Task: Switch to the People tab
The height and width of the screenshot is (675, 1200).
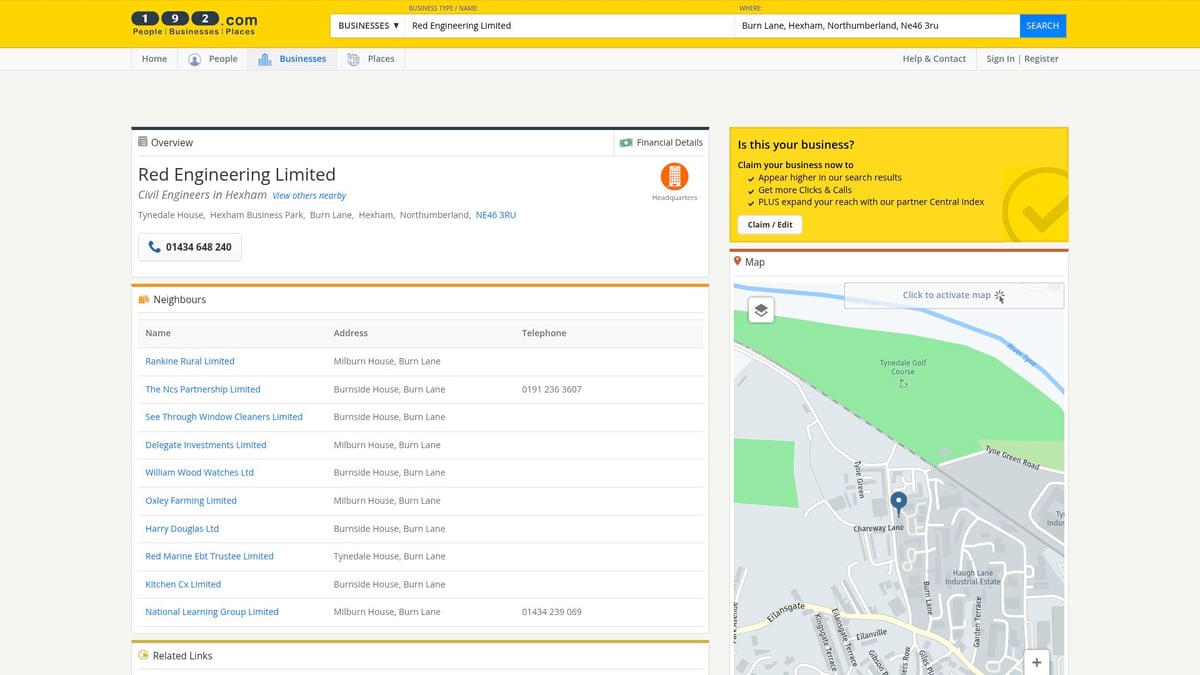Action: tap(213, 59)
